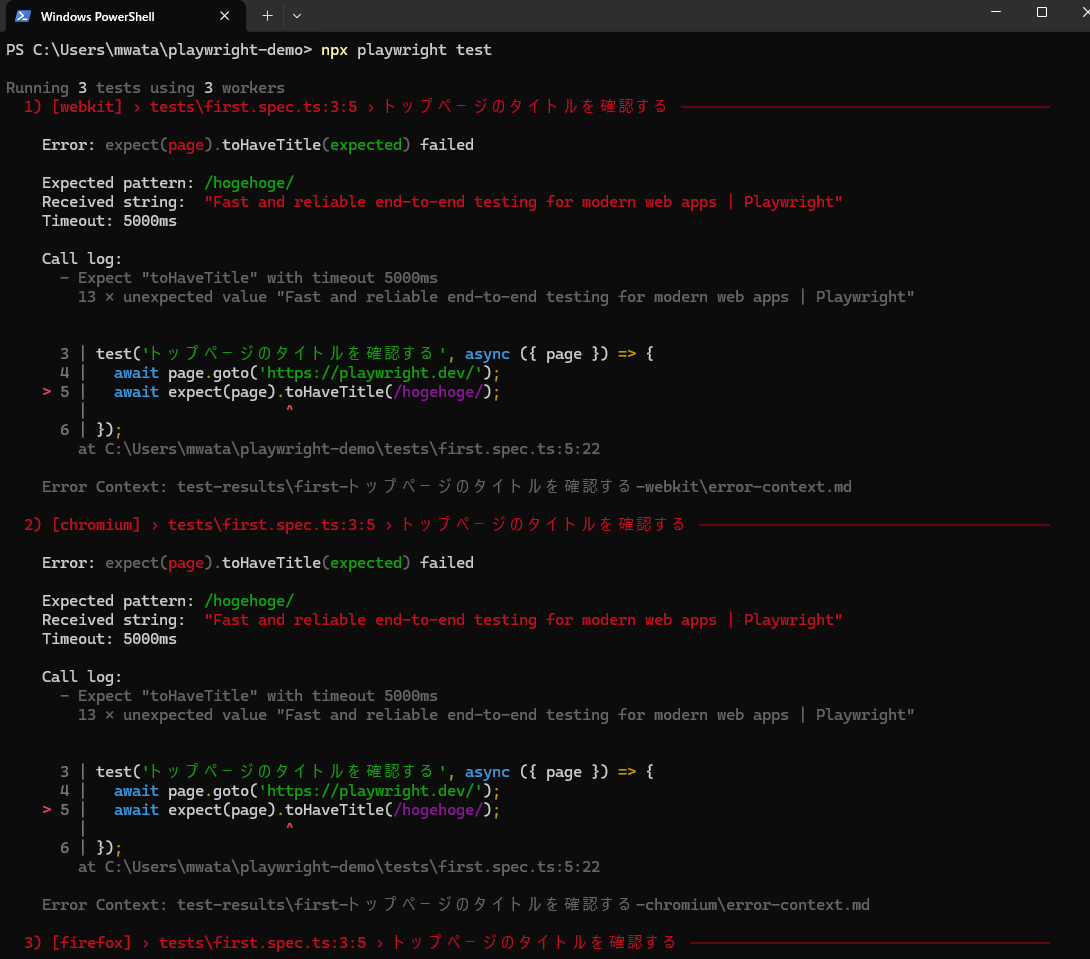Screen dimensions: 1090x959
Task: Maximize the terminal window
Action: click(1041, 12)
